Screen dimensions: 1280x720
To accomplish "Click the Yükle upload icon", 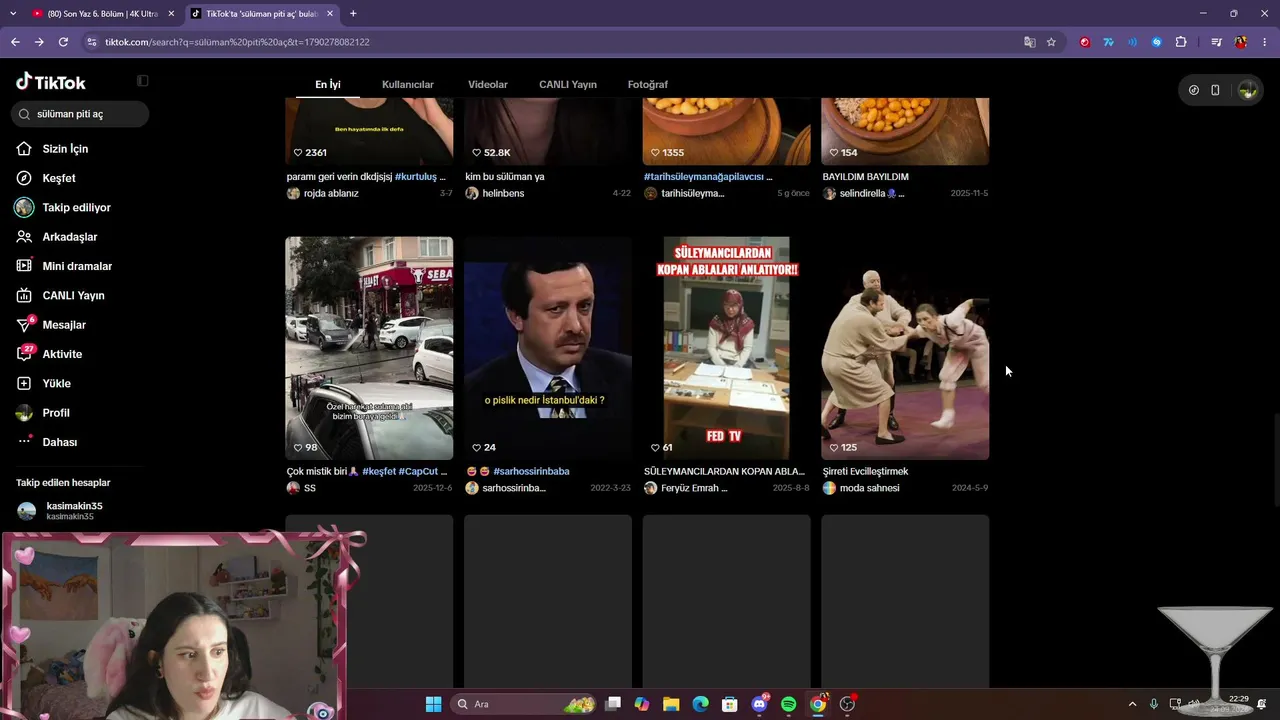I will (24, 383).
